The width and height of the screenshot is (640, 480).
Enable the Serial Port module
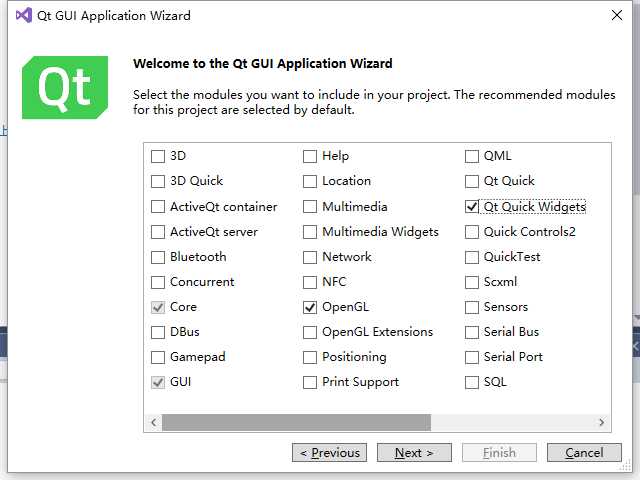pyautogui.click(x=472, y=357)
